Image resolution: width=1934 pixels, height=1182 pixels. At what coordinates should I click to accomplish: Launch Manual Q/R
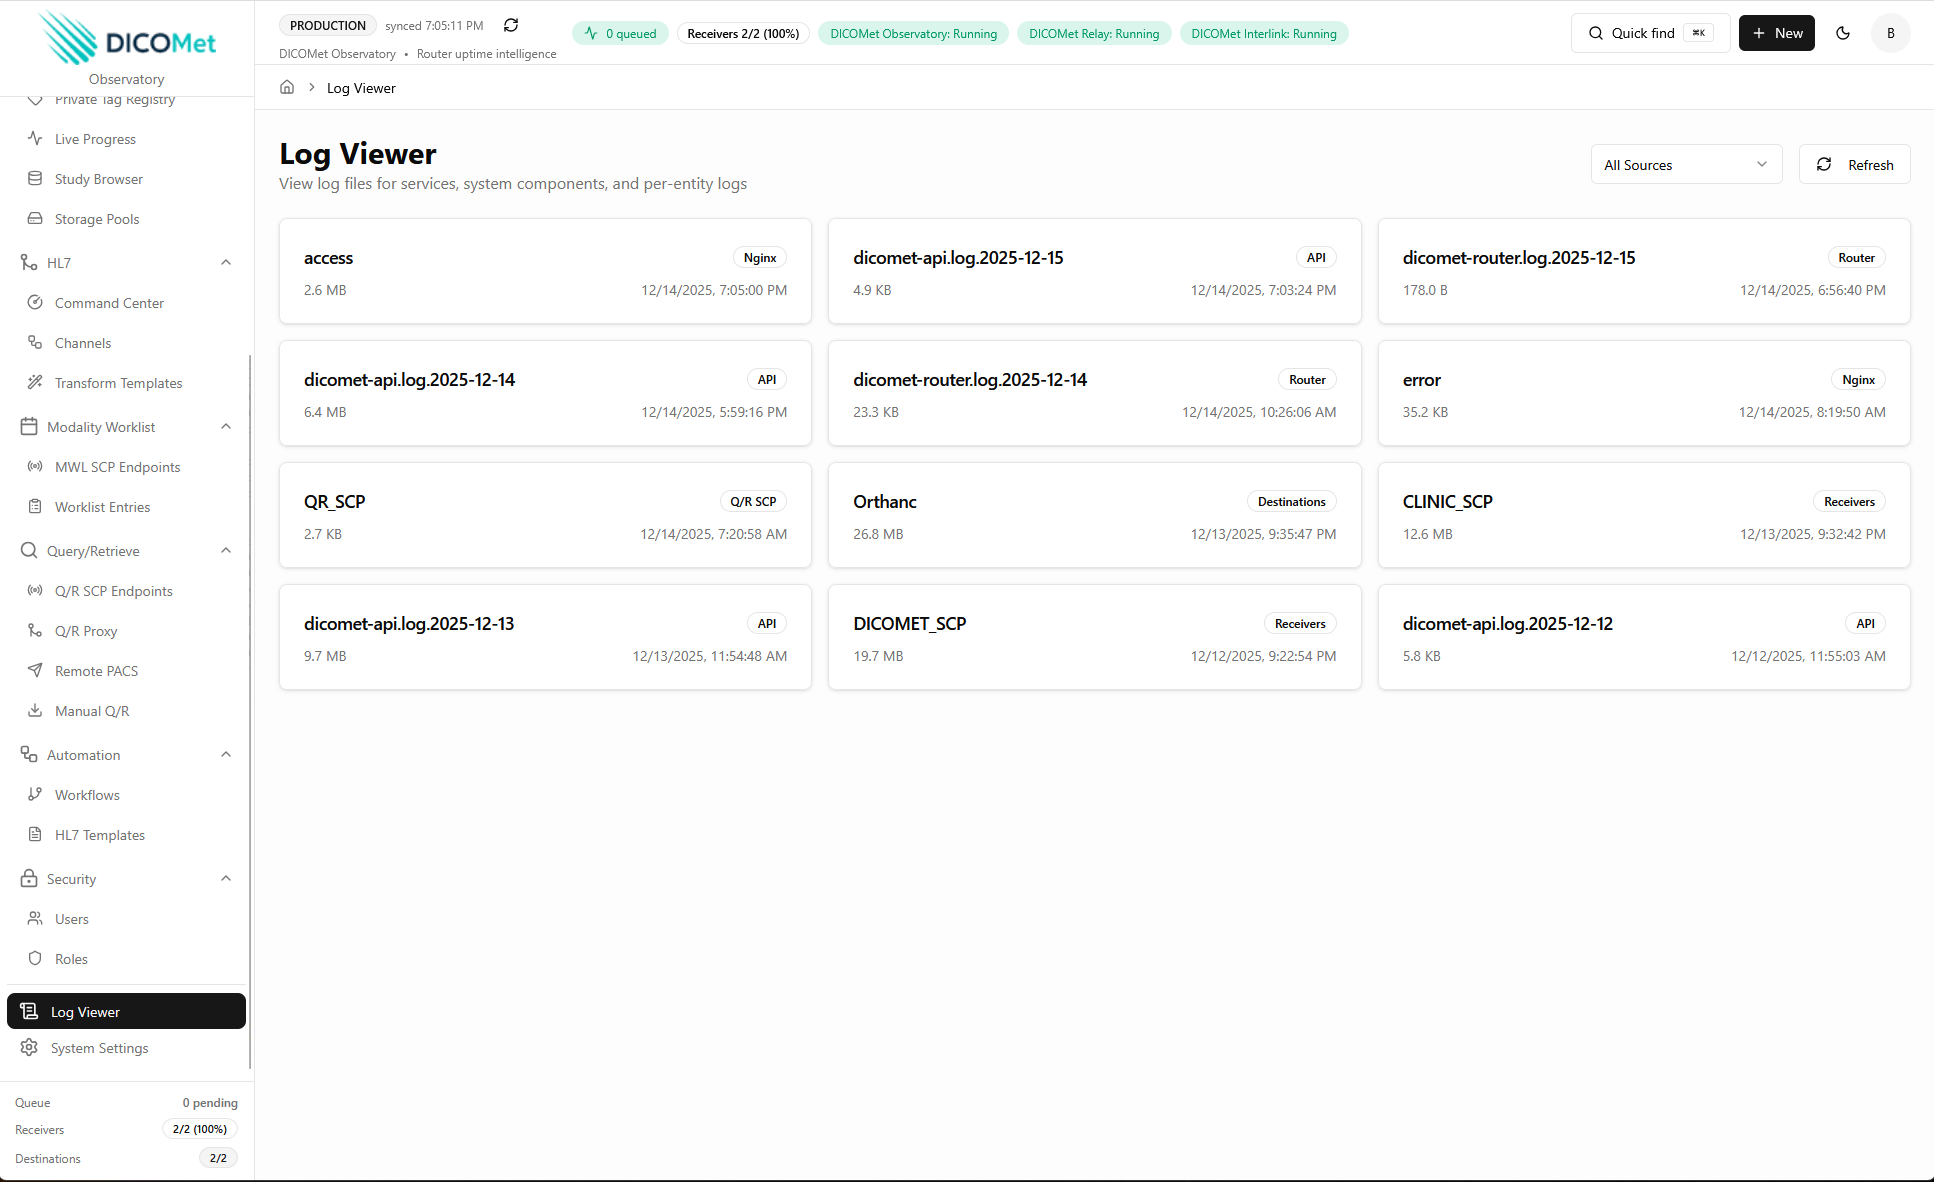pyautogui.click(x=92, y=710)
